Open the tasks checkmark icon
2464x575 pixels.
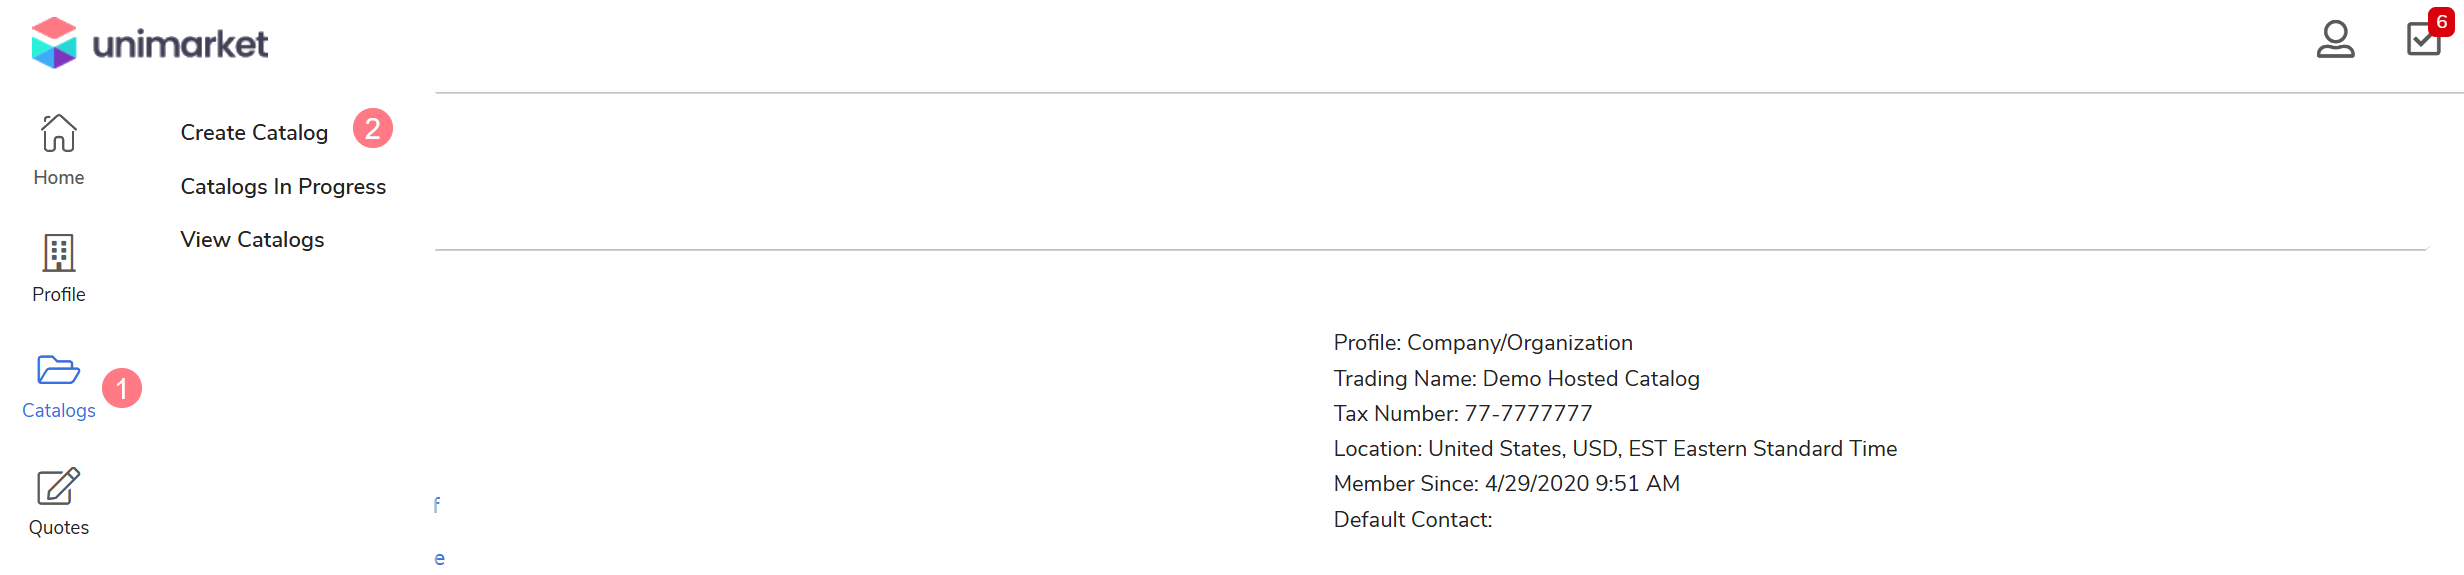tap(2422, 41)
